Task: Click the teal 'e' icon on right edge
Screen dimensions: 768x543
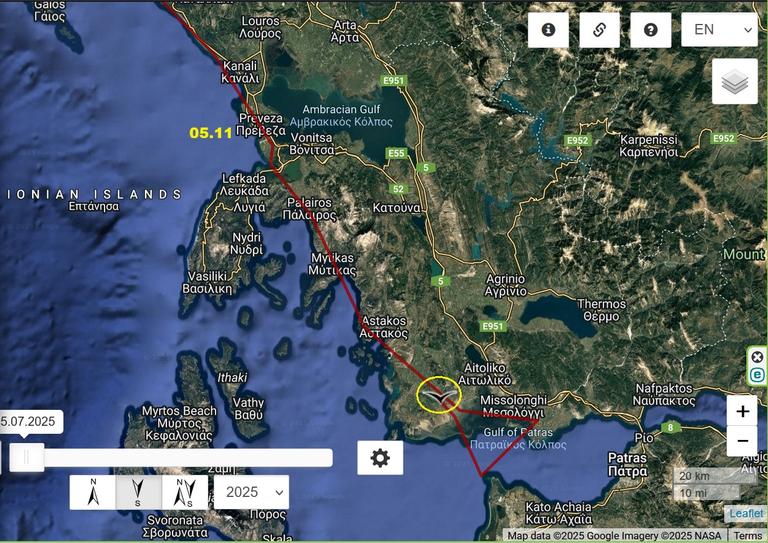Action: (757, 376)
